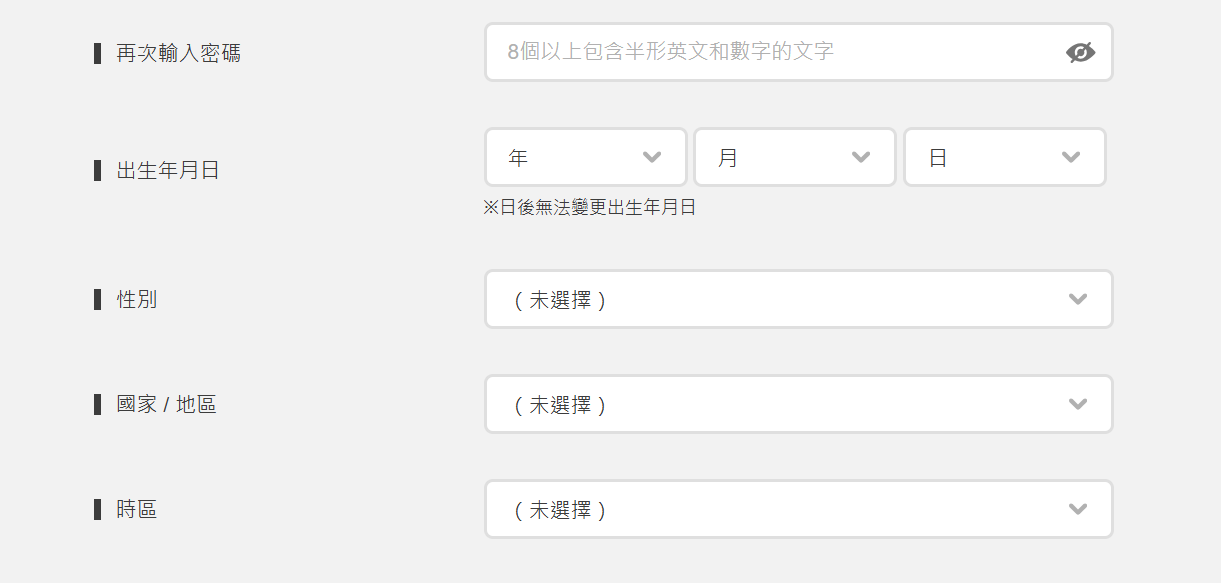This screenshot has width=1221, height=583.
Task: Open the 年 (year) dropdown
Action: point(585,157)
